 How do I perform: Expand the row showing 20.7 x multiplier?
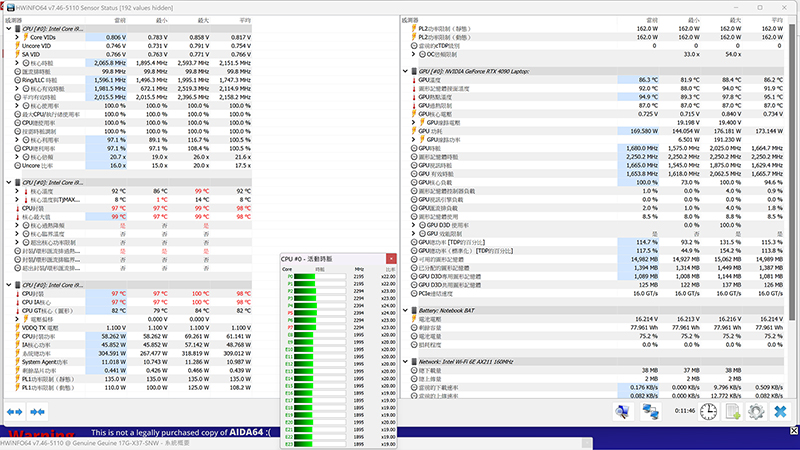(x=17, y=157)
